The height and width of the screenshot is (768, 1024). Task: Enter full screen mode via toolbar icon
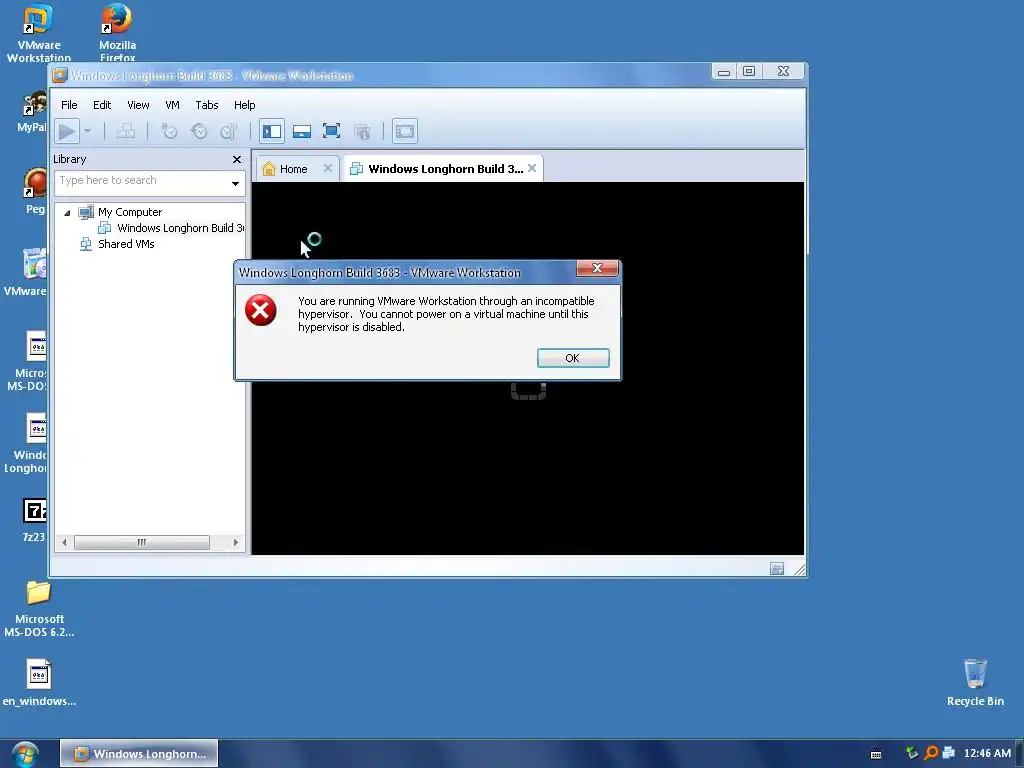point(331,131)
